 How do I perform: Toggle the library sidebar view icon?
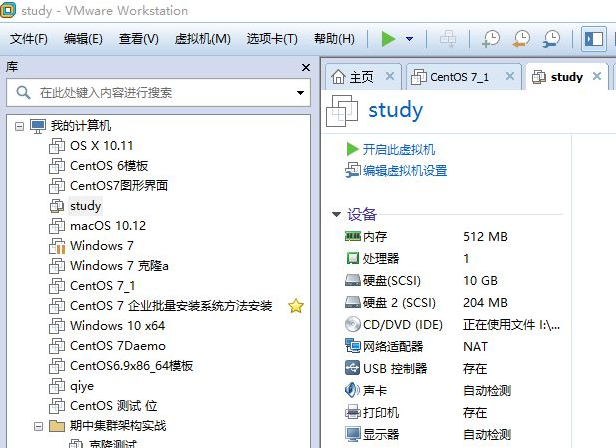(x=593, y=39)
